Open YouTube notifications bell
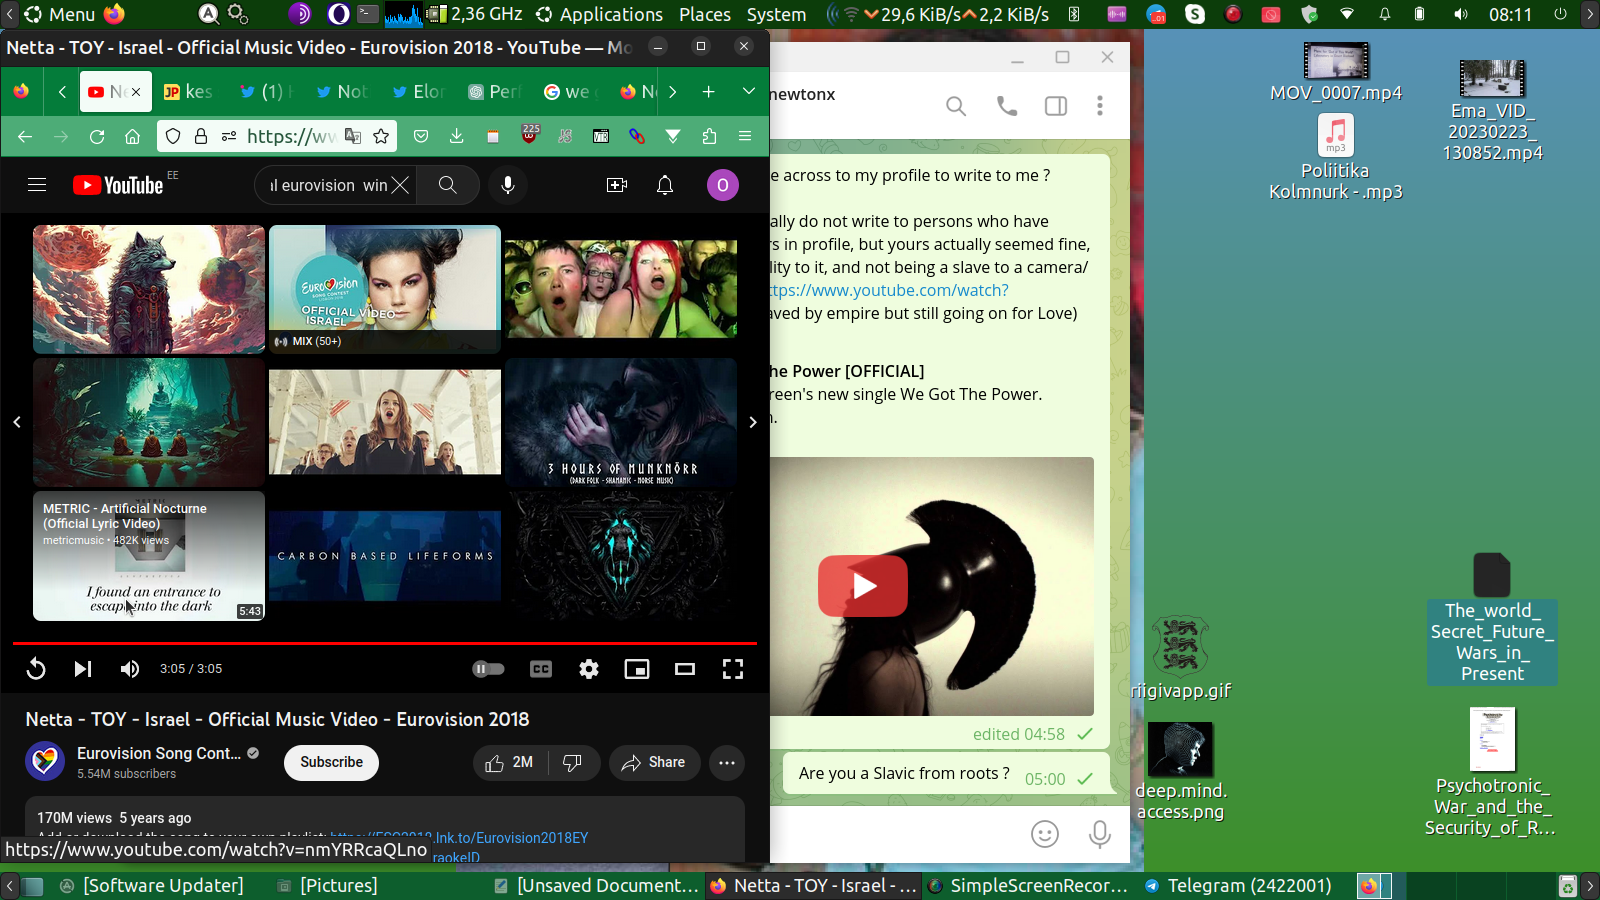This screenshot has width=1600, height=900. 665,185
